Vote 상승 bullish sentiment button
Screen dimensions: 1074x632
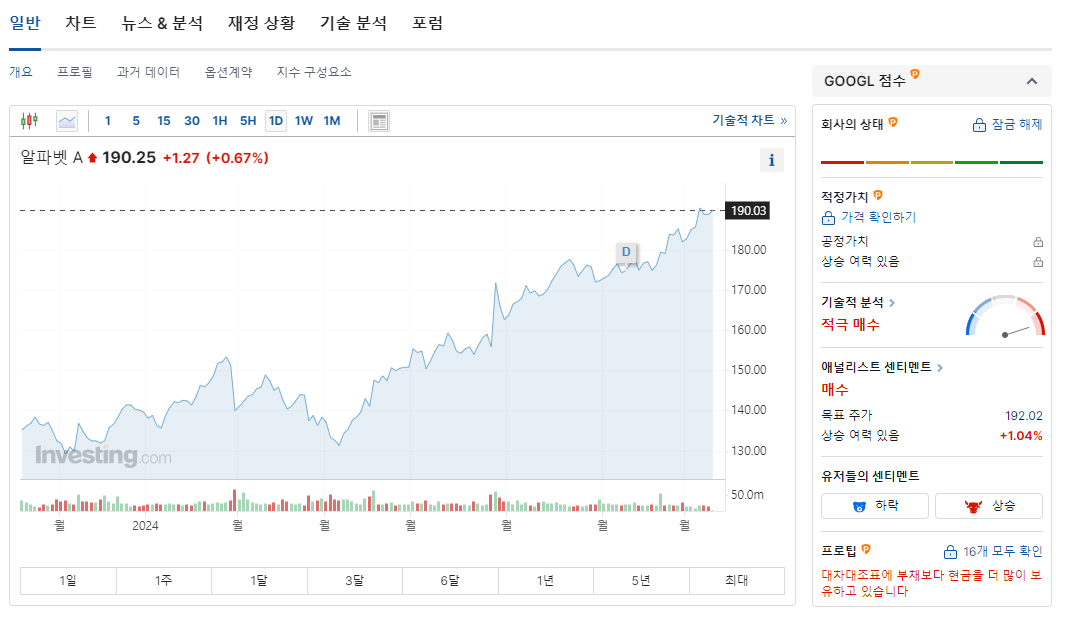(989, 506)
